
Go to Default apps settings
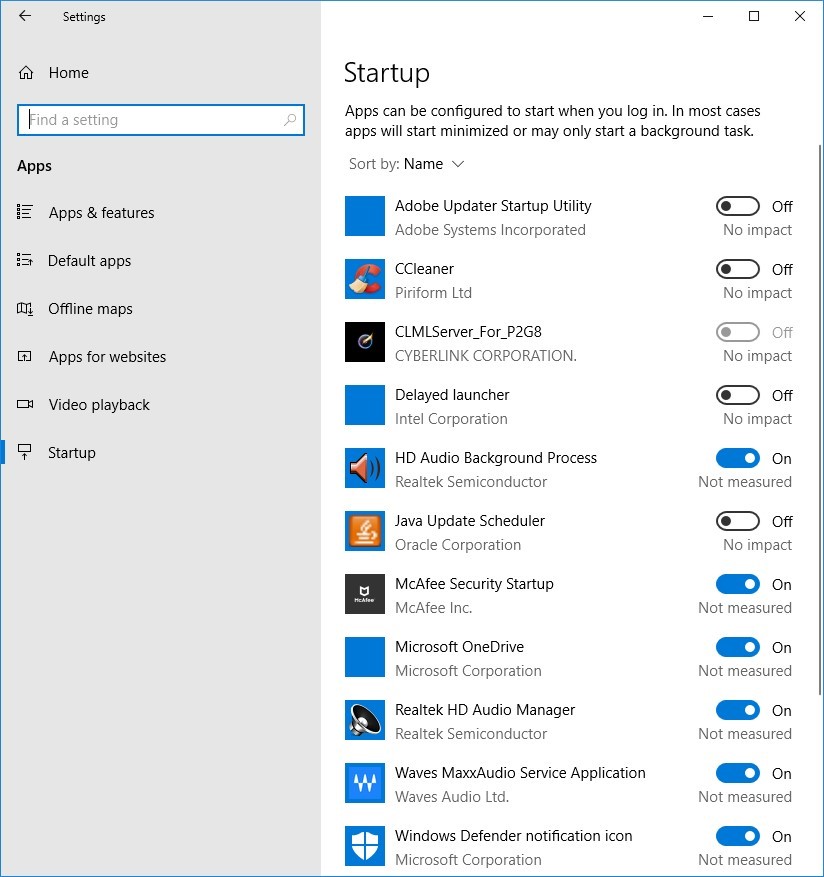click(x=160, y=261)
